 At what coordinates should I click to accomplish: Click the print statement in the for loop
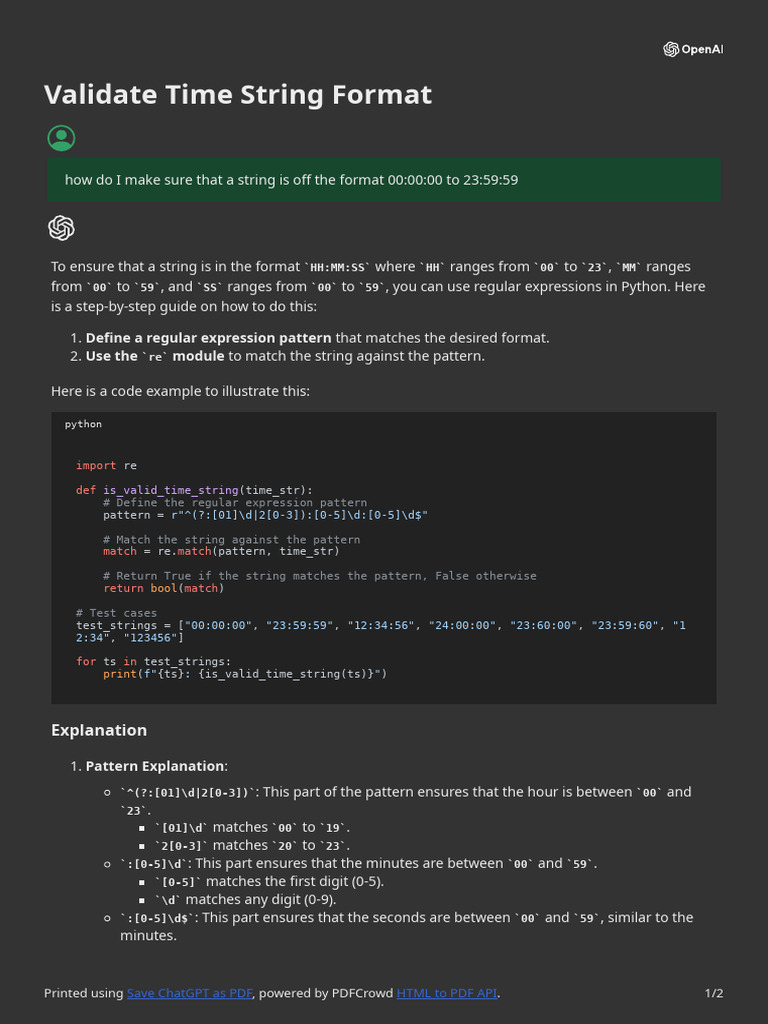[244, 674]
